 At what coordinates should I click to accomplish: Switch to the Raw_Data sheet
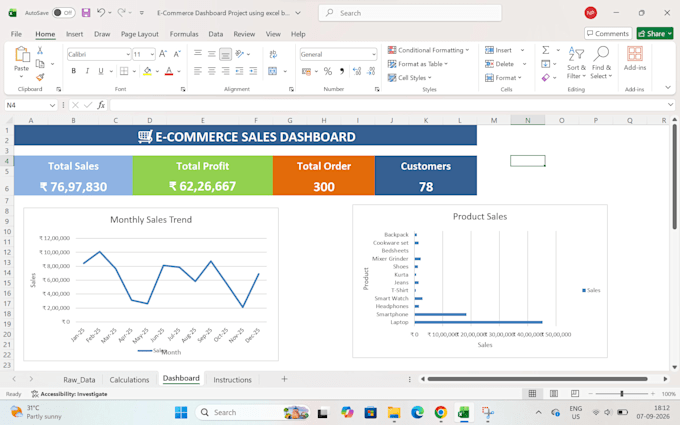79,379
